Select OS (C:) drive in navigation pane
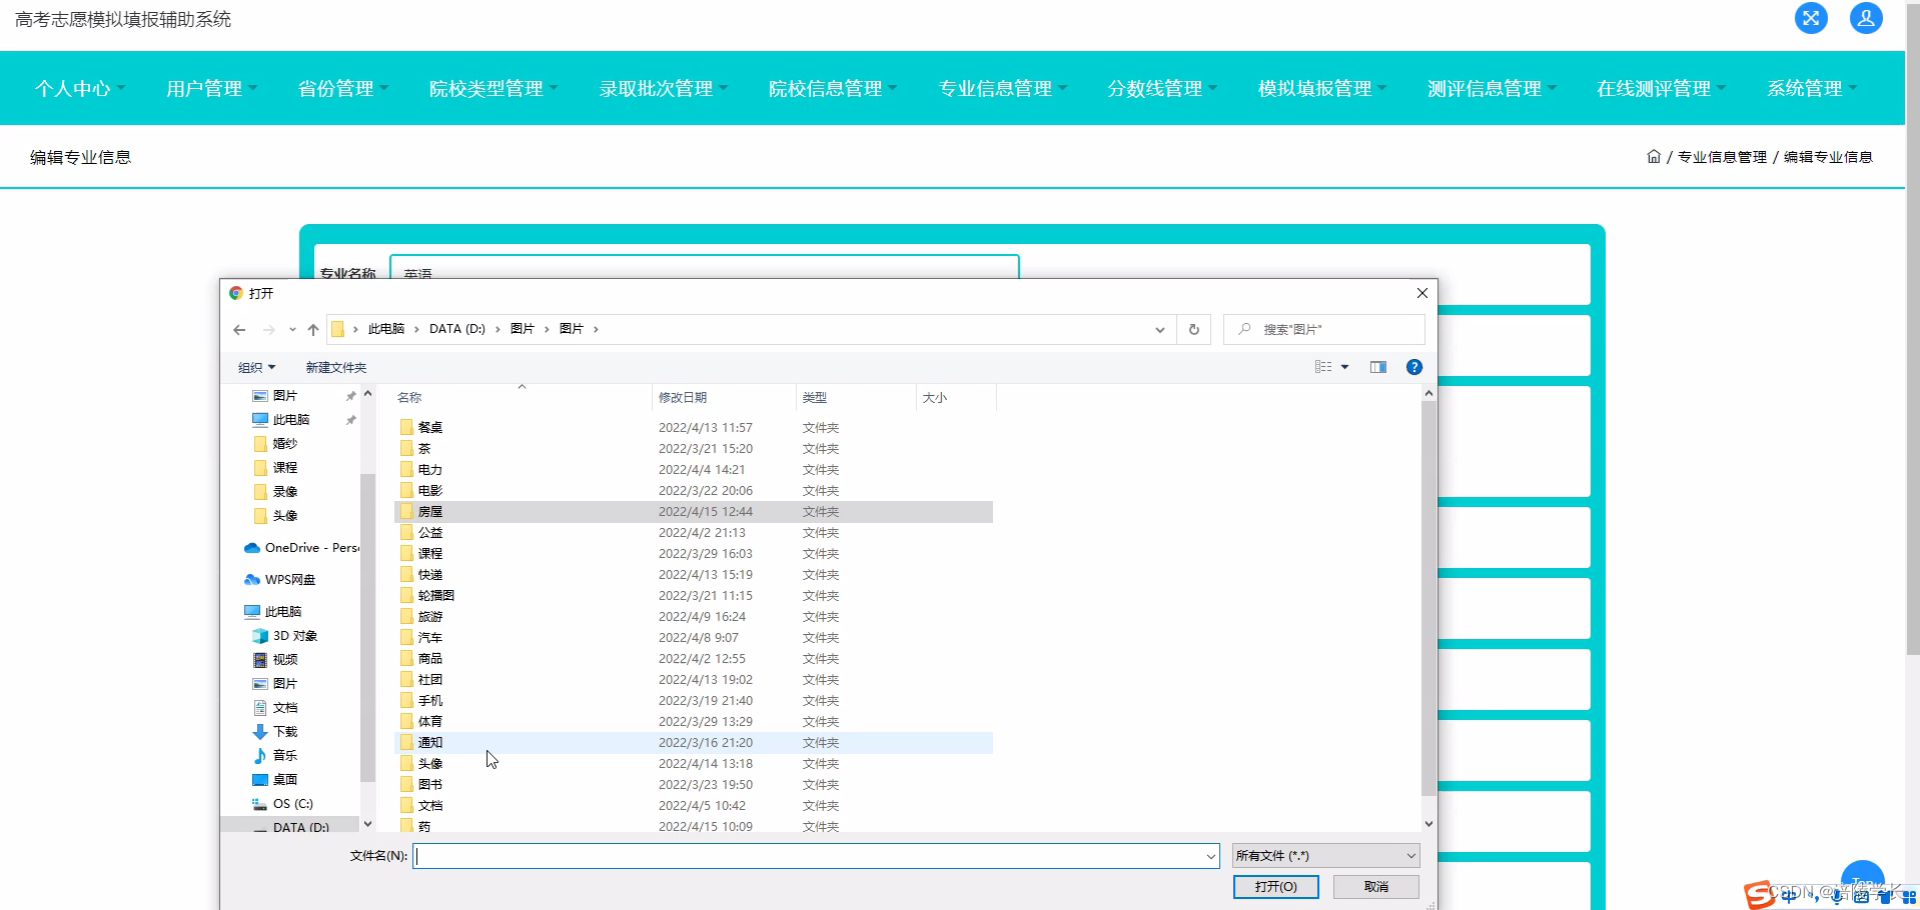Image resolution: width=1920 pixels, height=910 pixels. [283, 804]
